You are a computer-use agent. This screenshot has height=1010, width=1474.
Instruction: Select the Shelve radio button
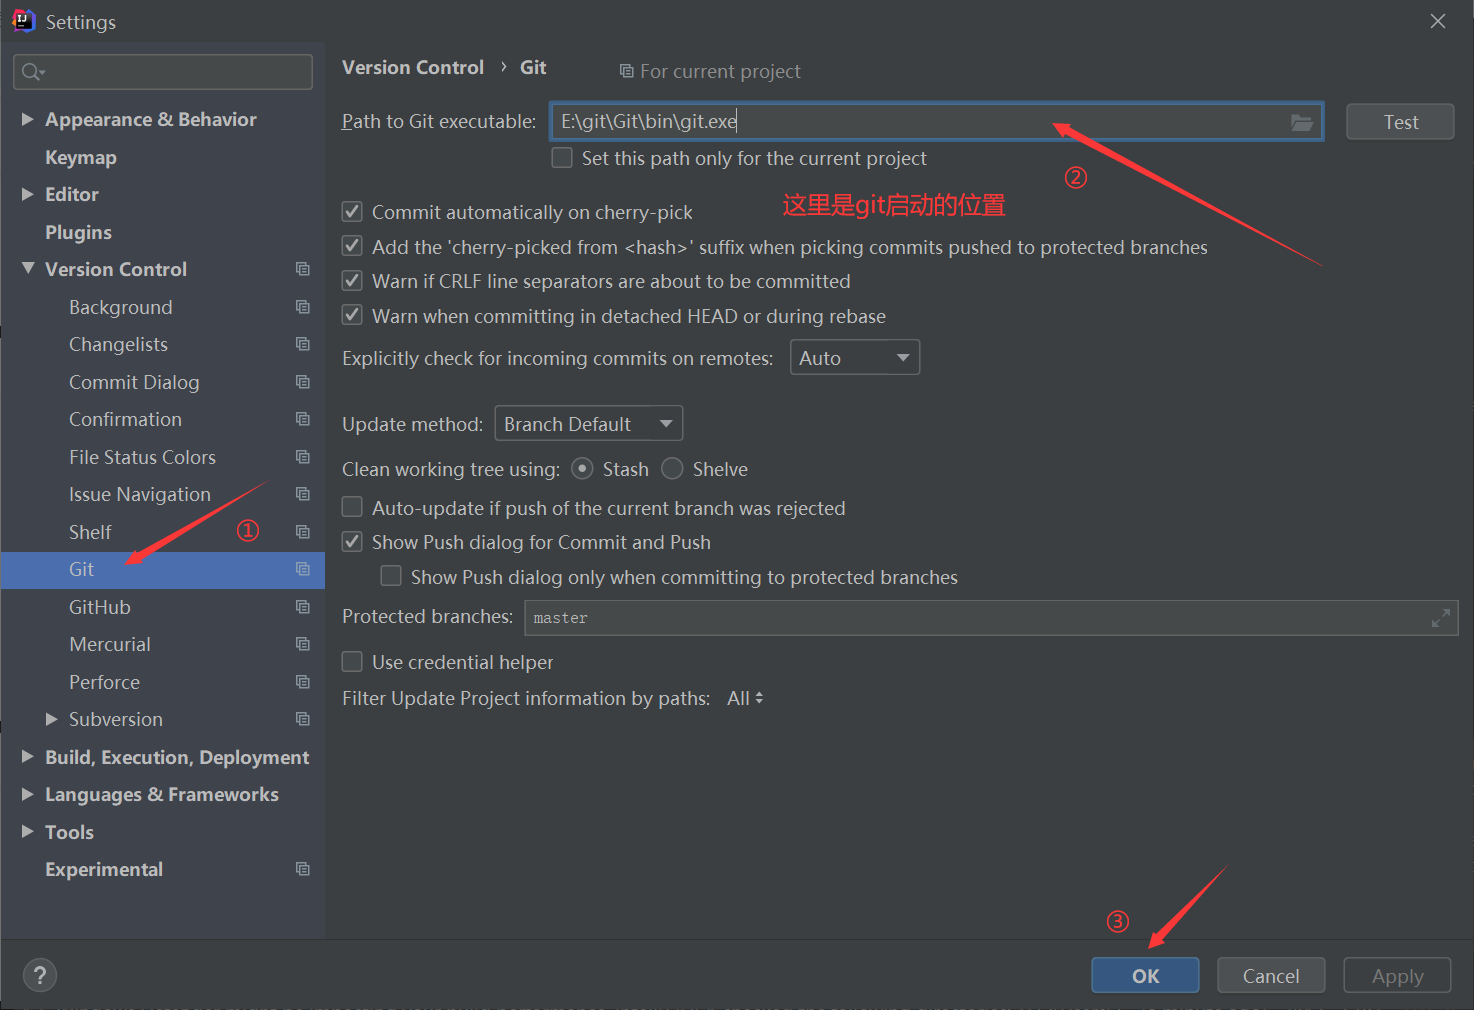(672, 468)
